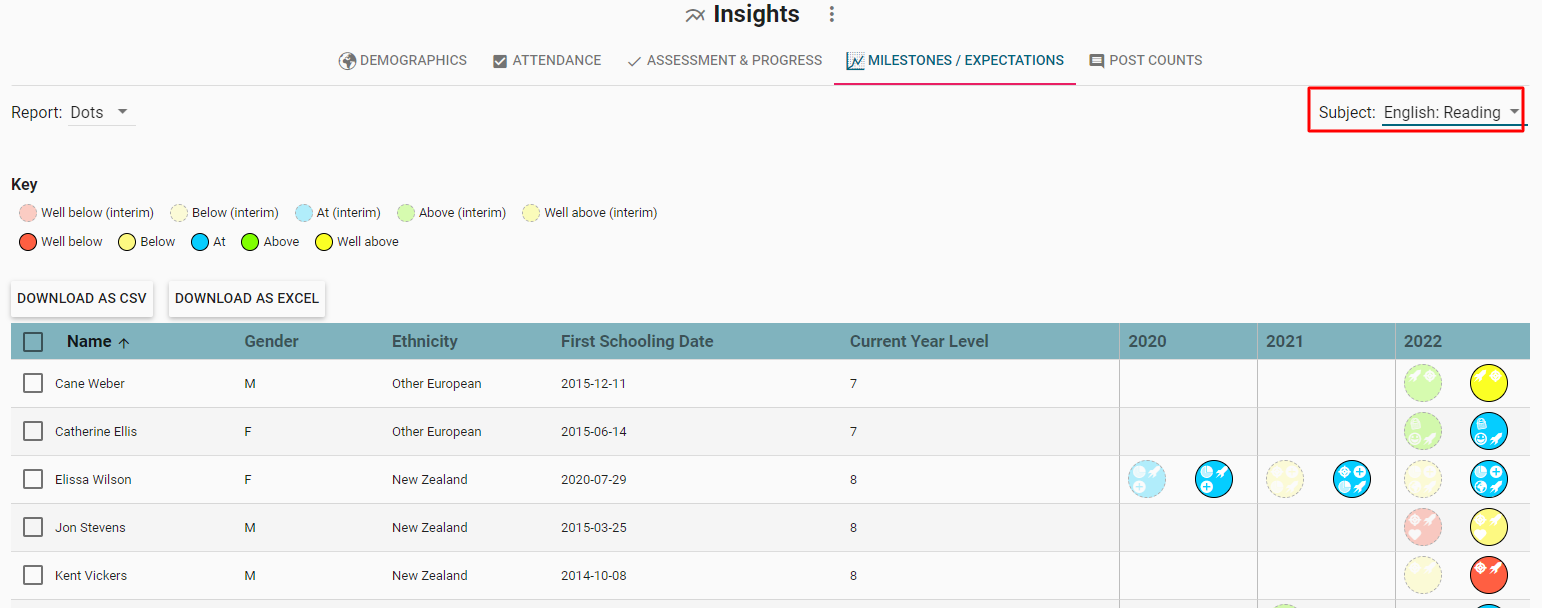
Task: Click the sort arrow beside Name header
Action: click(124, 342)
